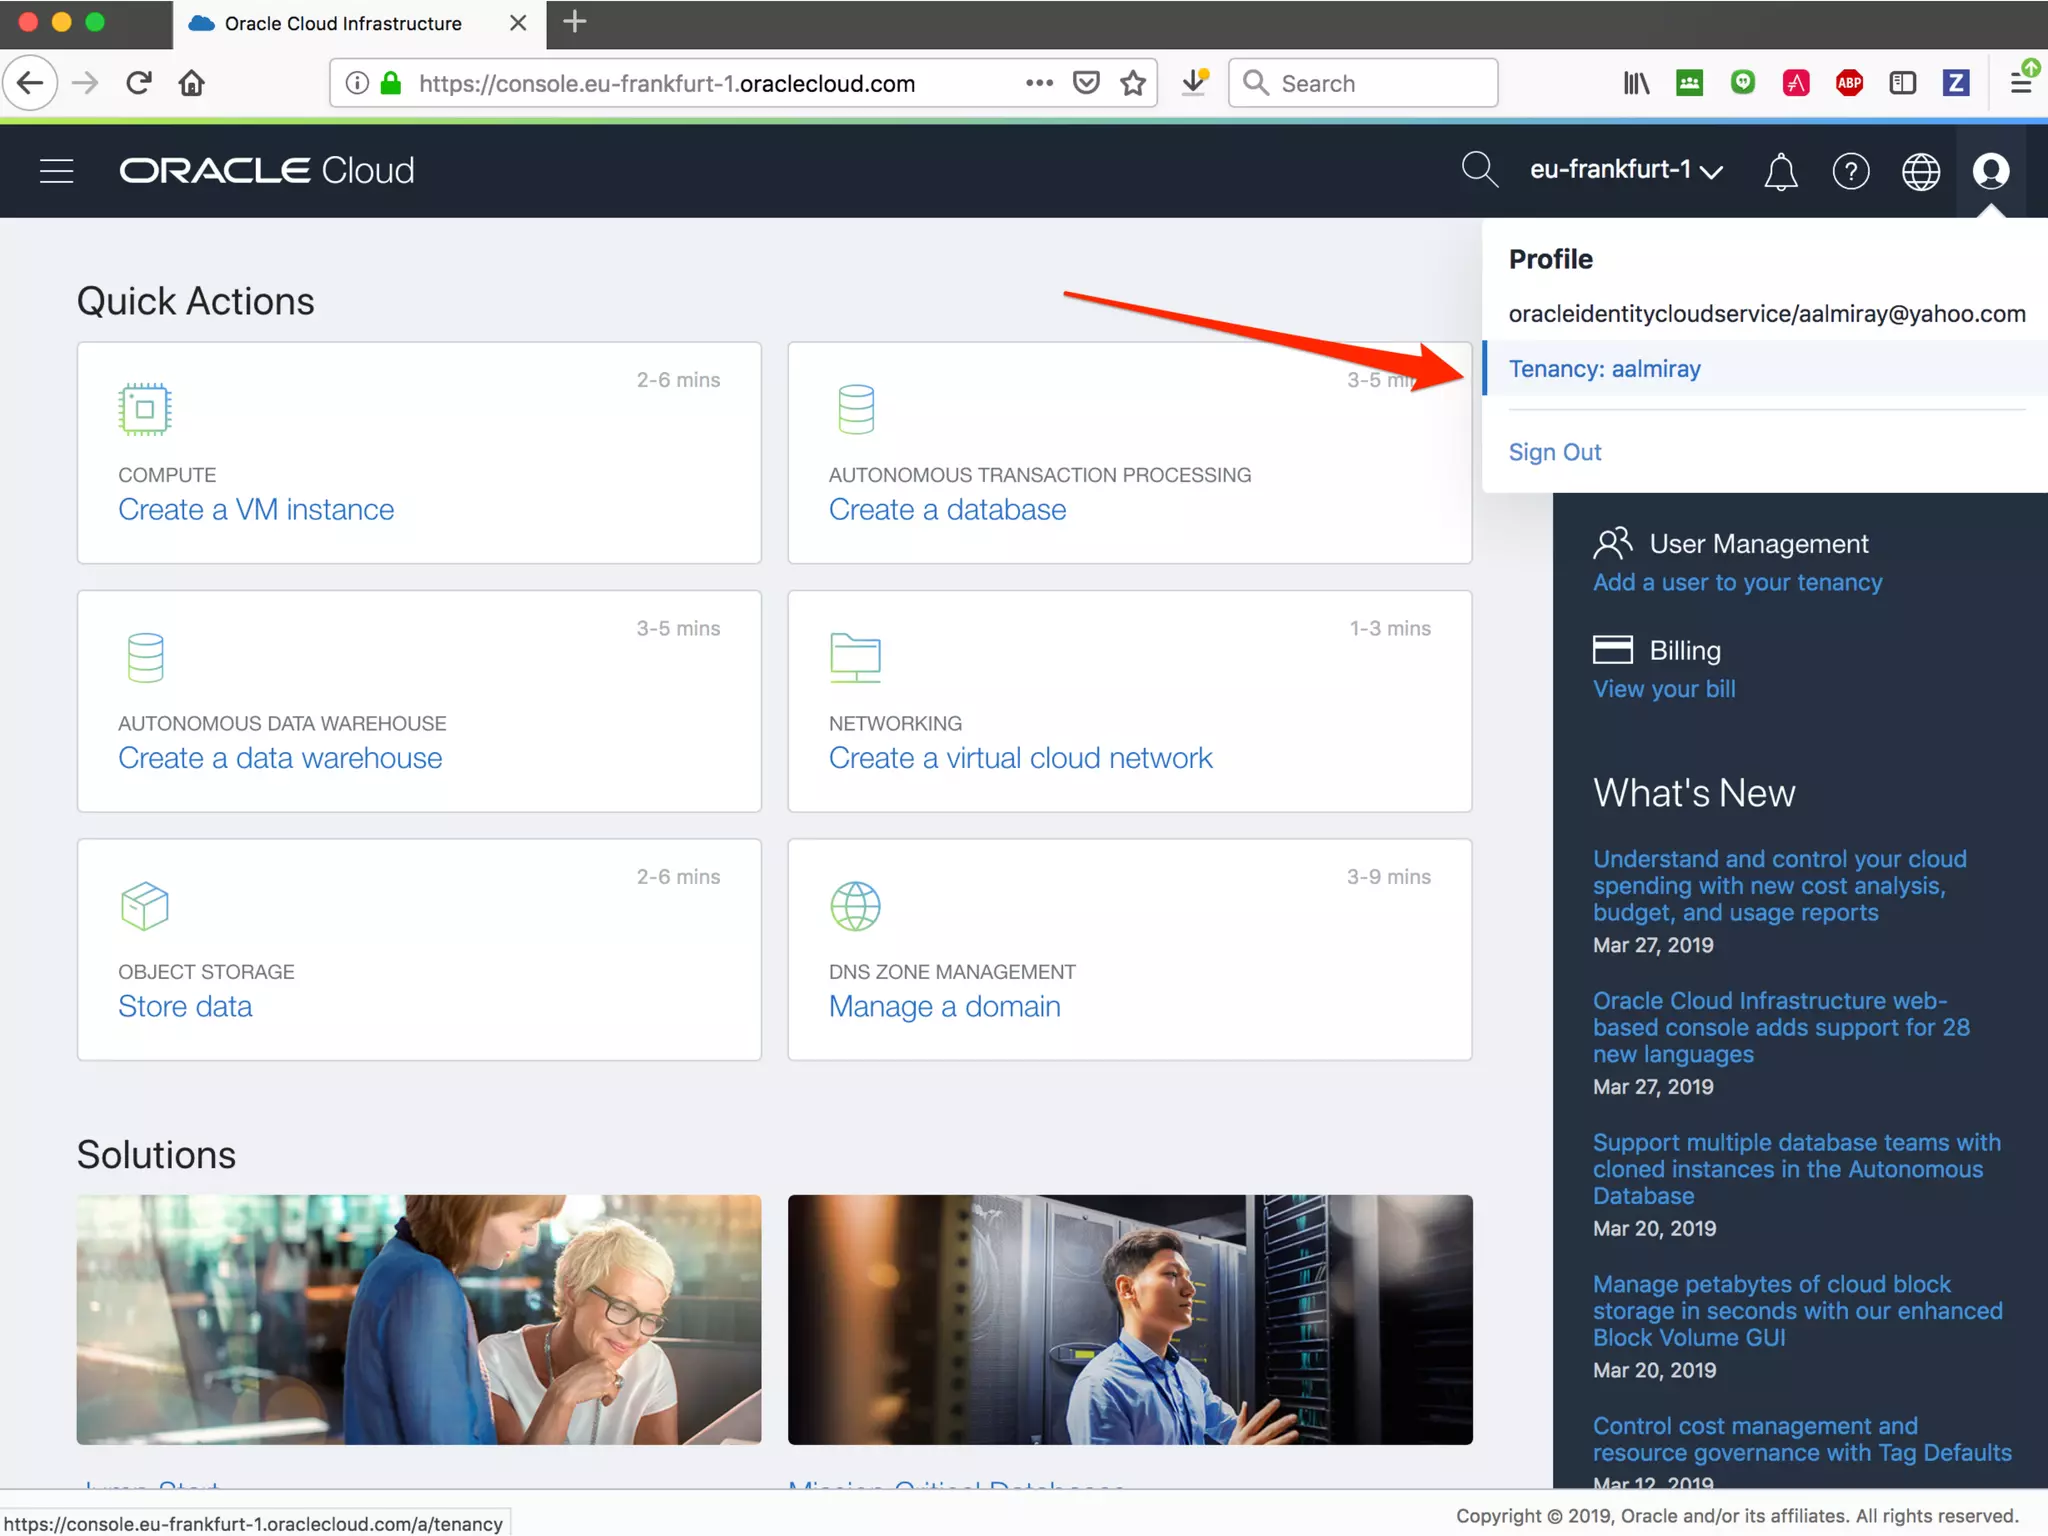Open a new browser tab

pyautogui.click(x=575, y=22)
